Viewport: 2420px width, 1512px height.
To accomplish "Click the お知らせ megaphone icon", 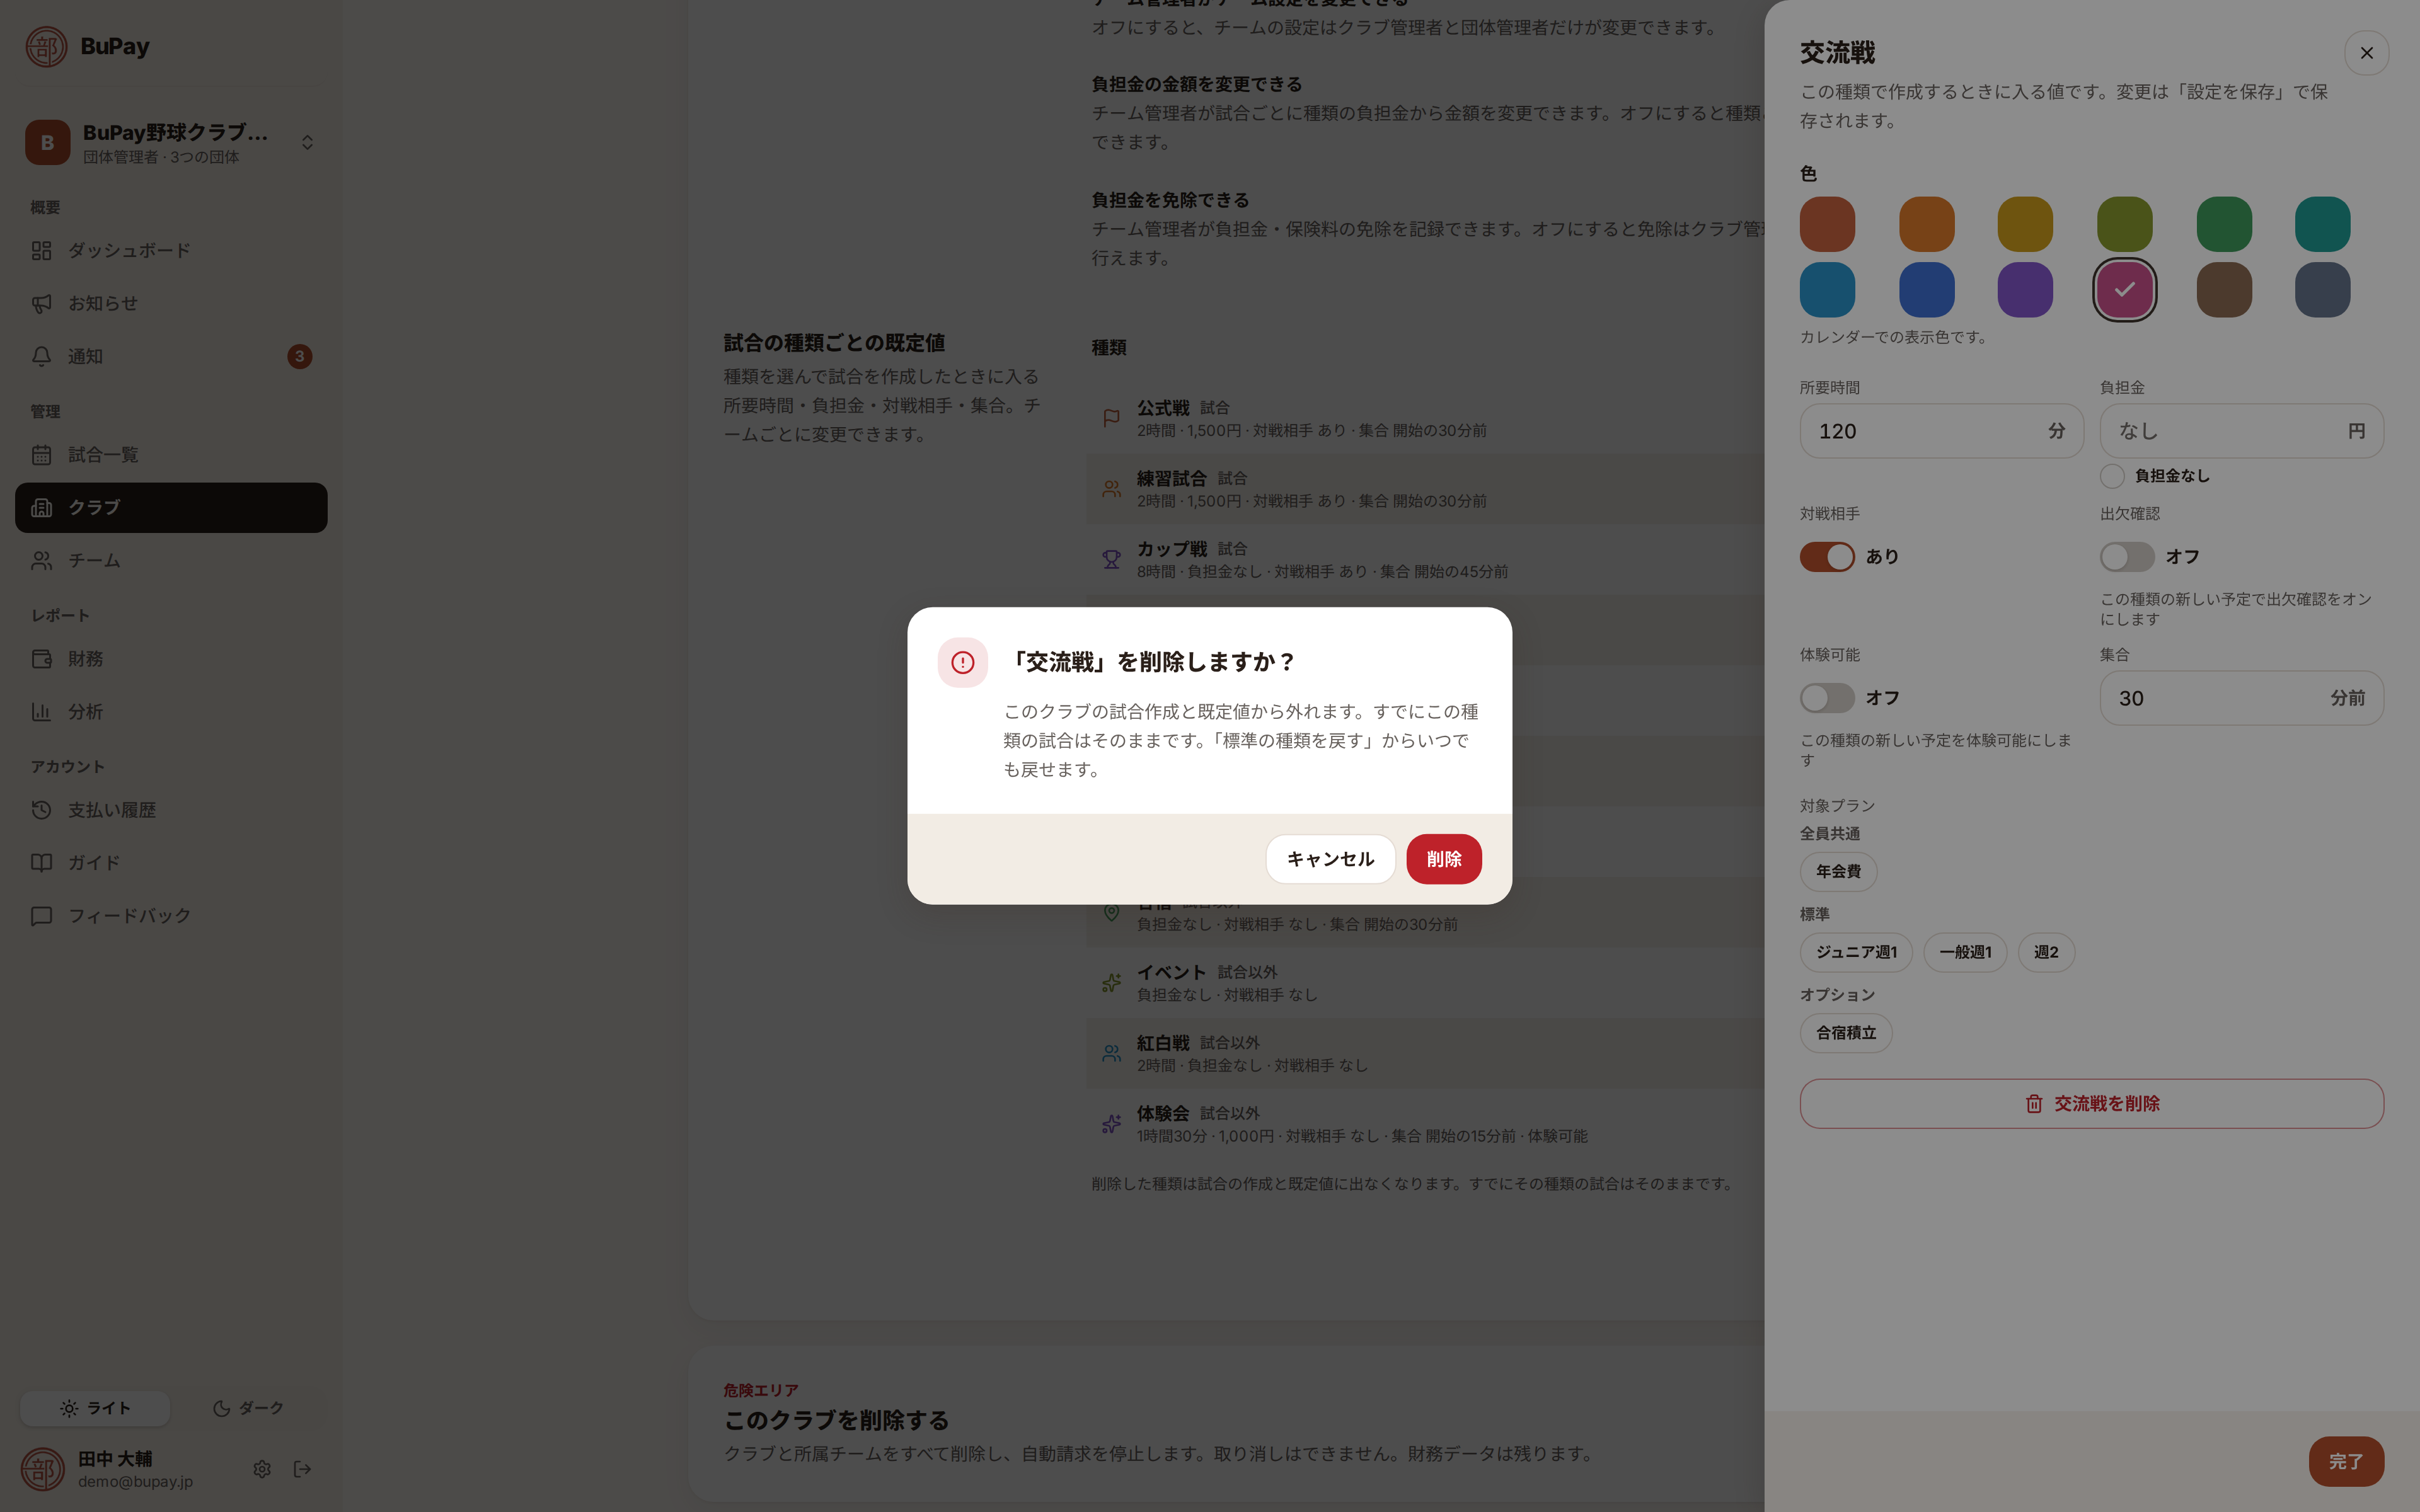I will click(41, 303).
